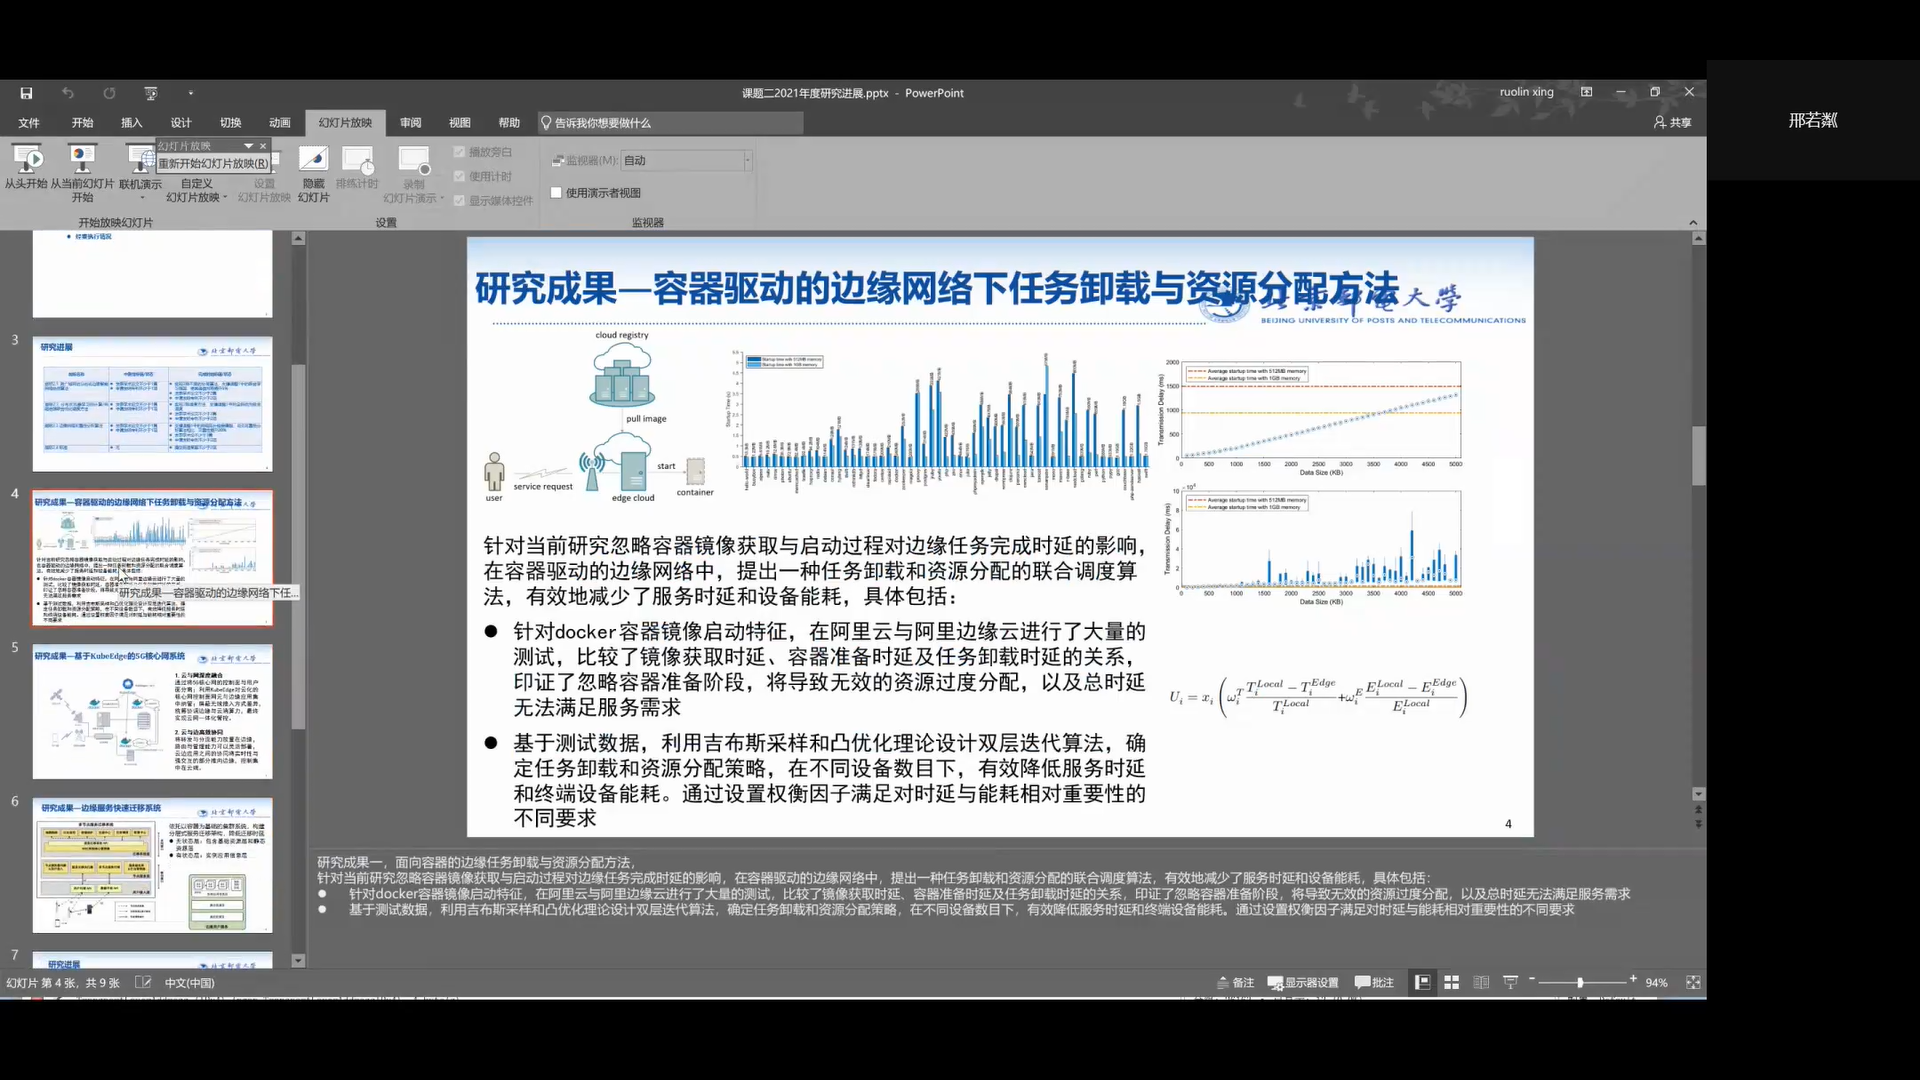
Task: Expand the 幻灯片放映 popup dropdown arrow
Action: pyautogui.click(x=248, y=146)
